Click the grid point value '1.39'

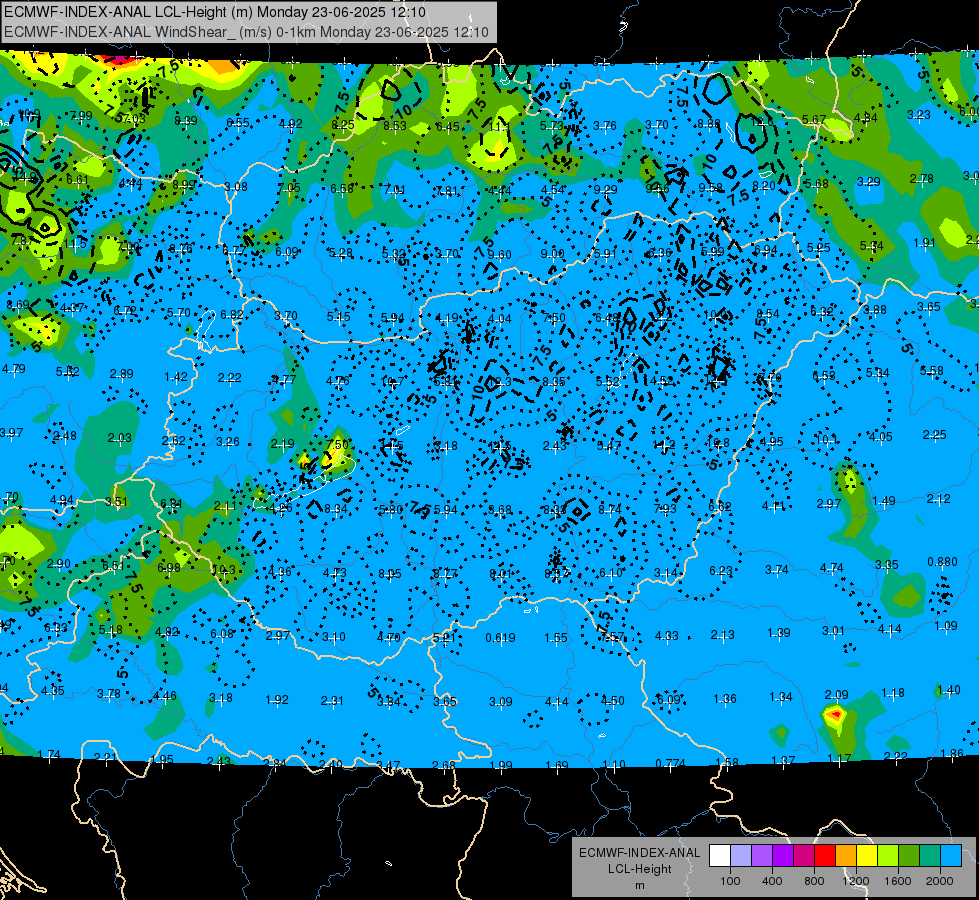pyautogui.click(x=779, y=633)
